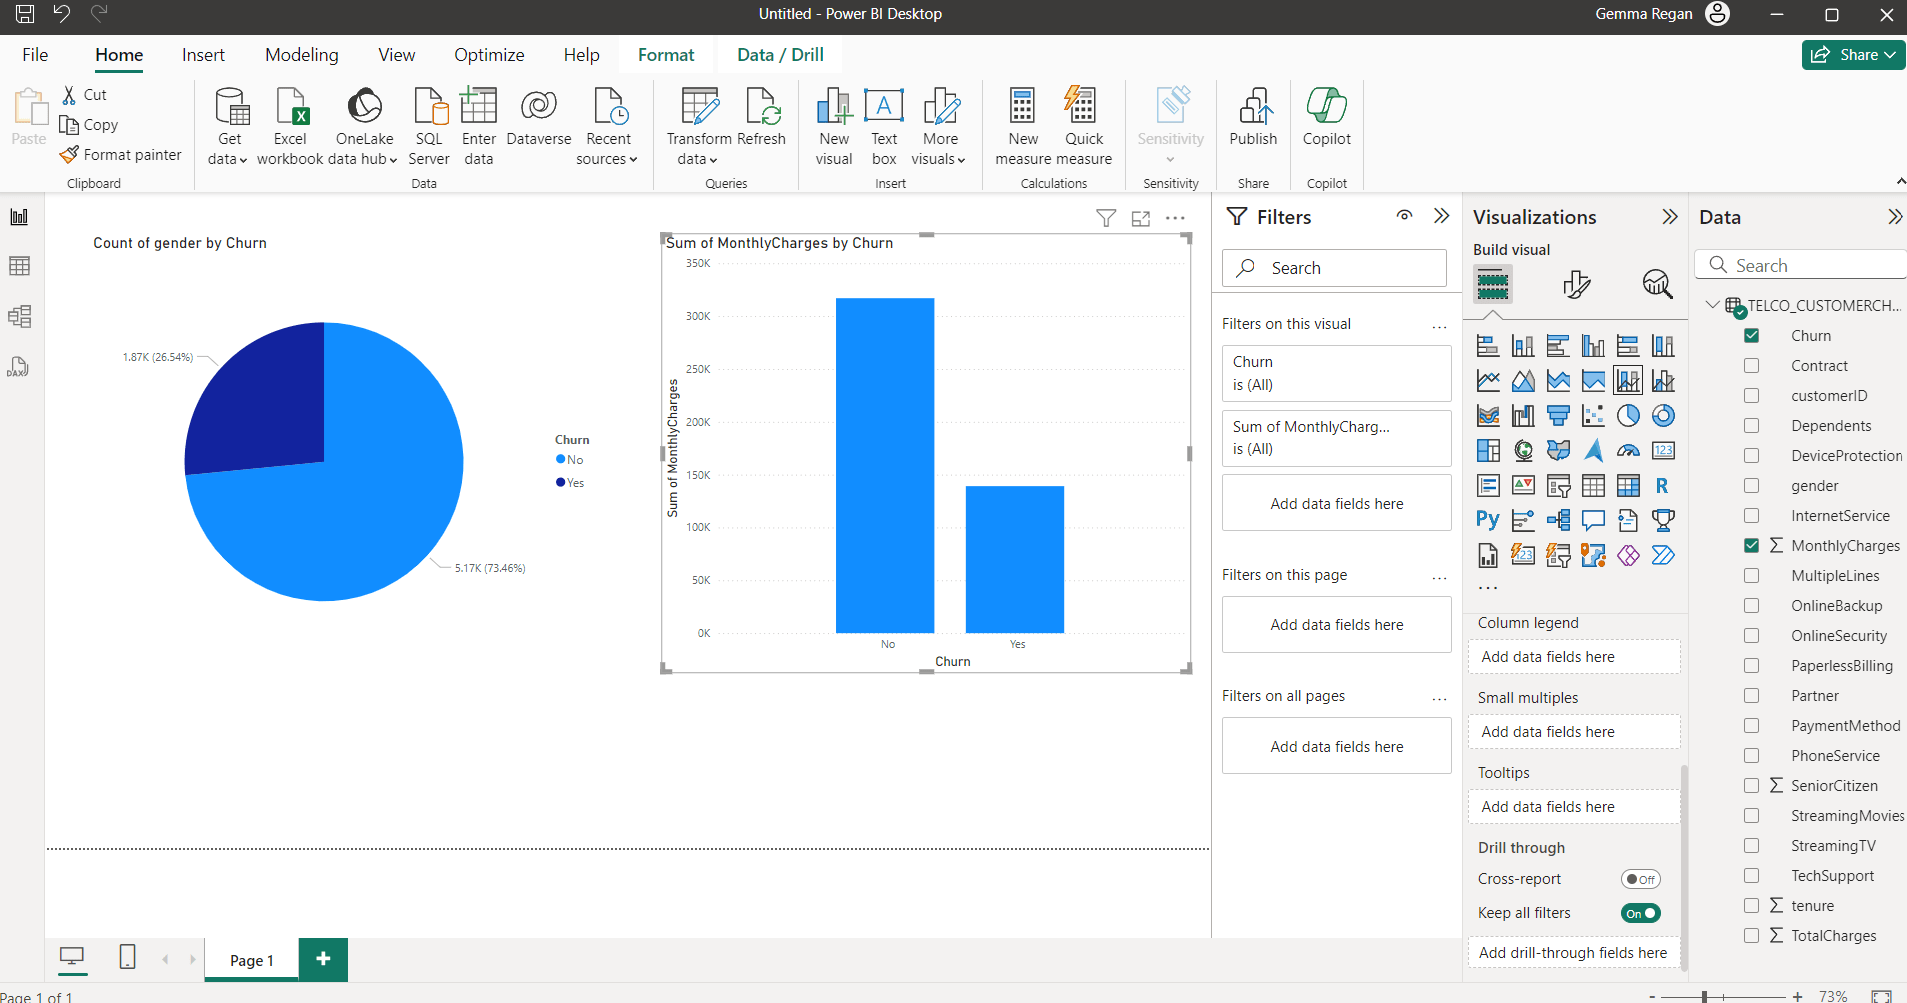
Task: Turn off the Keep all filters toggle
Action: click(x=1640, y=913)
